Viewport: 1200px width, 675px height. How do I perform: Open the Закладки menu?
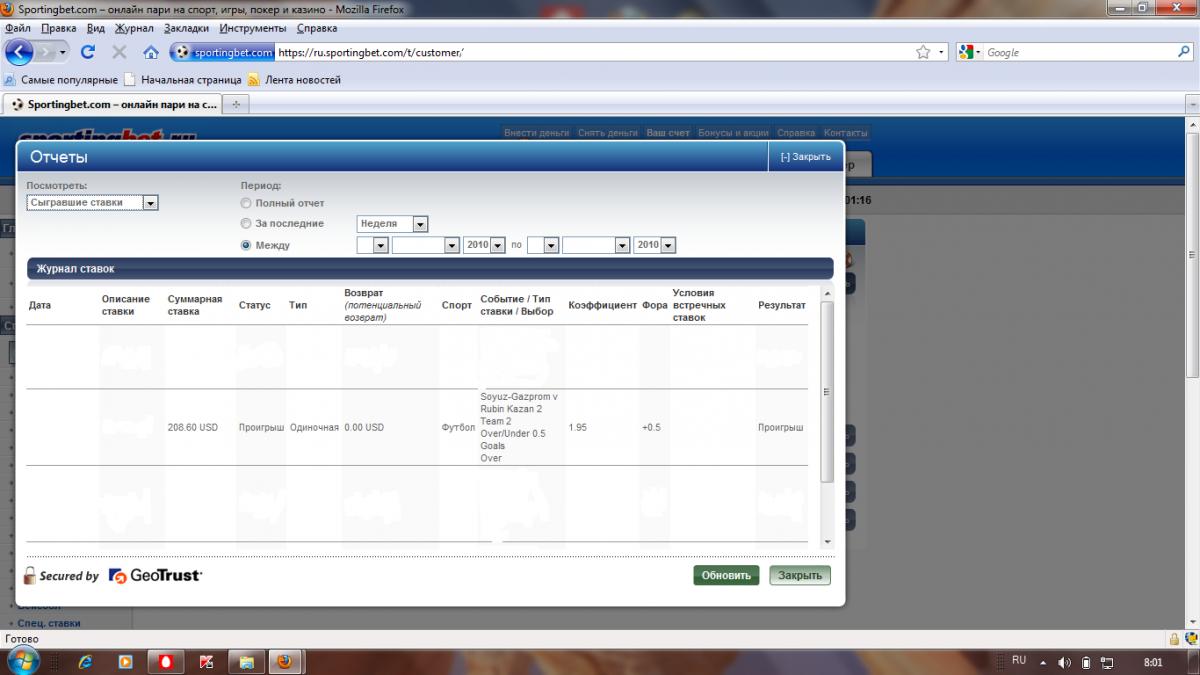tap(186, 28)
